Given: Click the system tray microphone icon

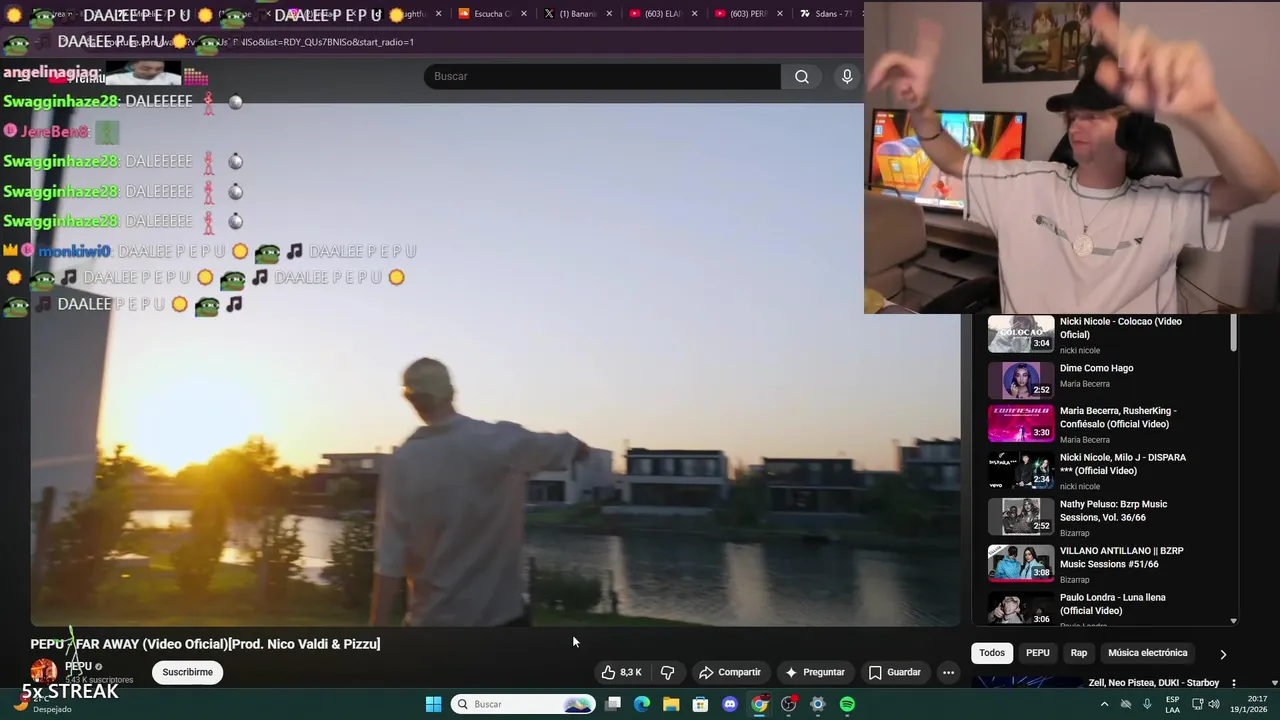Looking at the screenshot, I should (x=1147, y=704).
